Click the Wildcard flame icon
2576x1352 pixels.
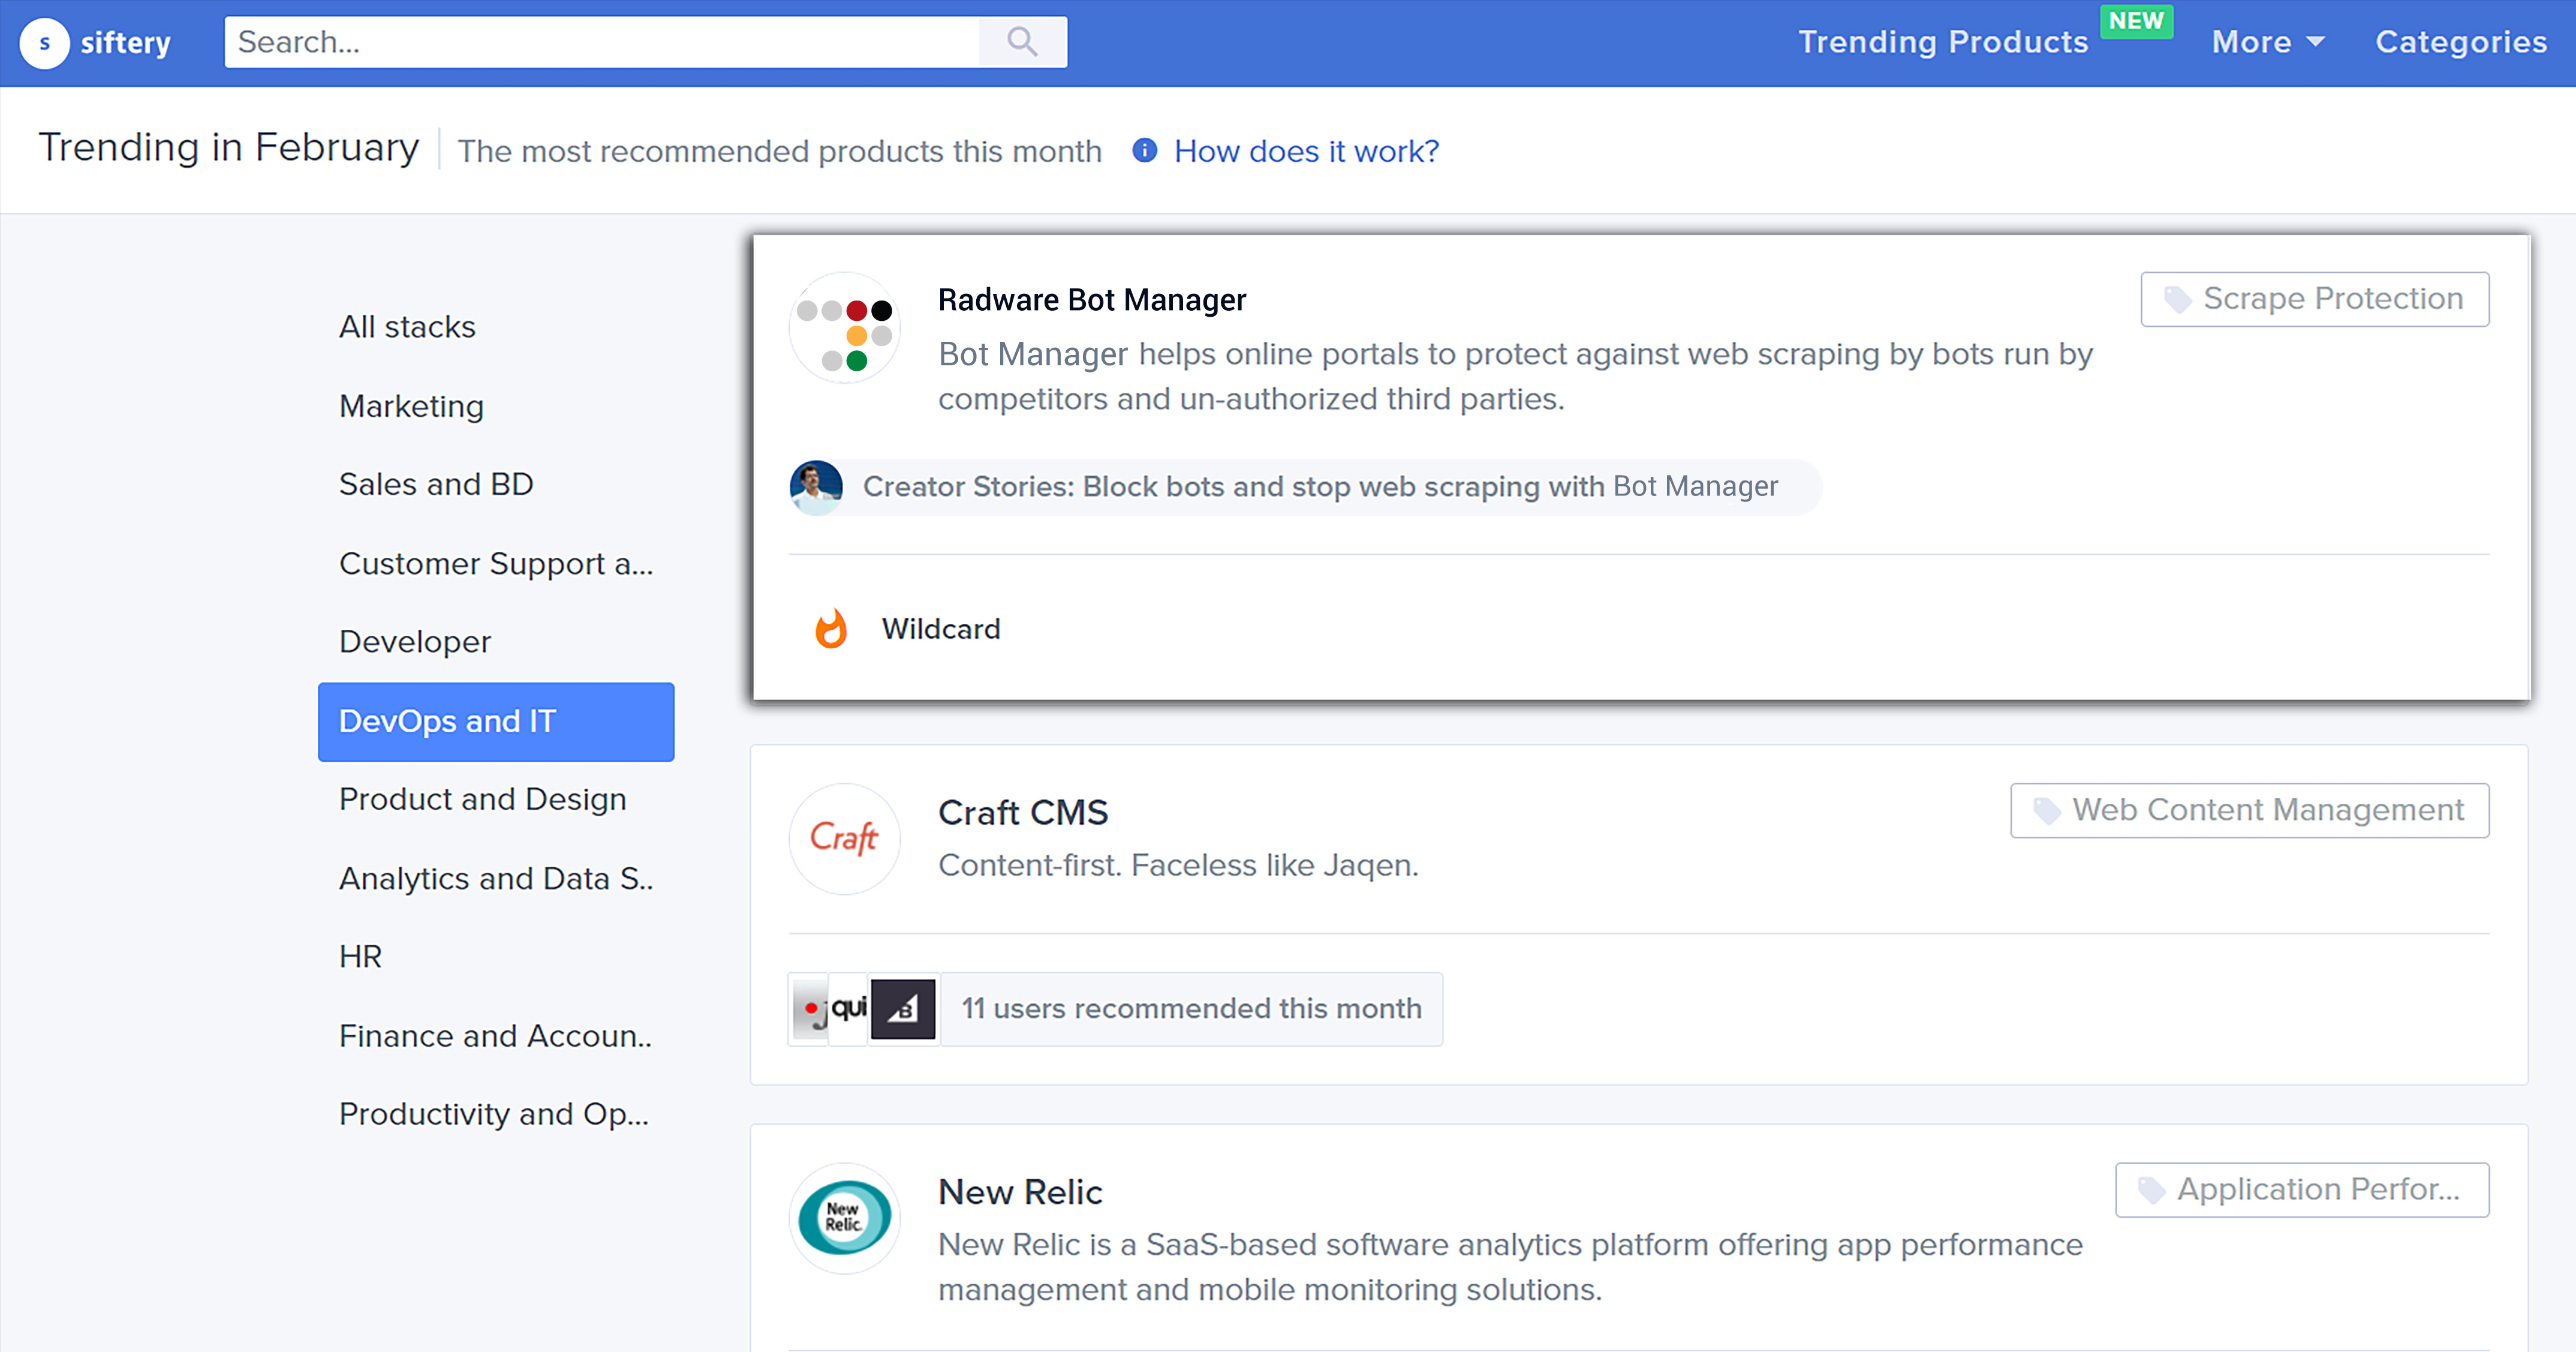(x=831, y=629)
